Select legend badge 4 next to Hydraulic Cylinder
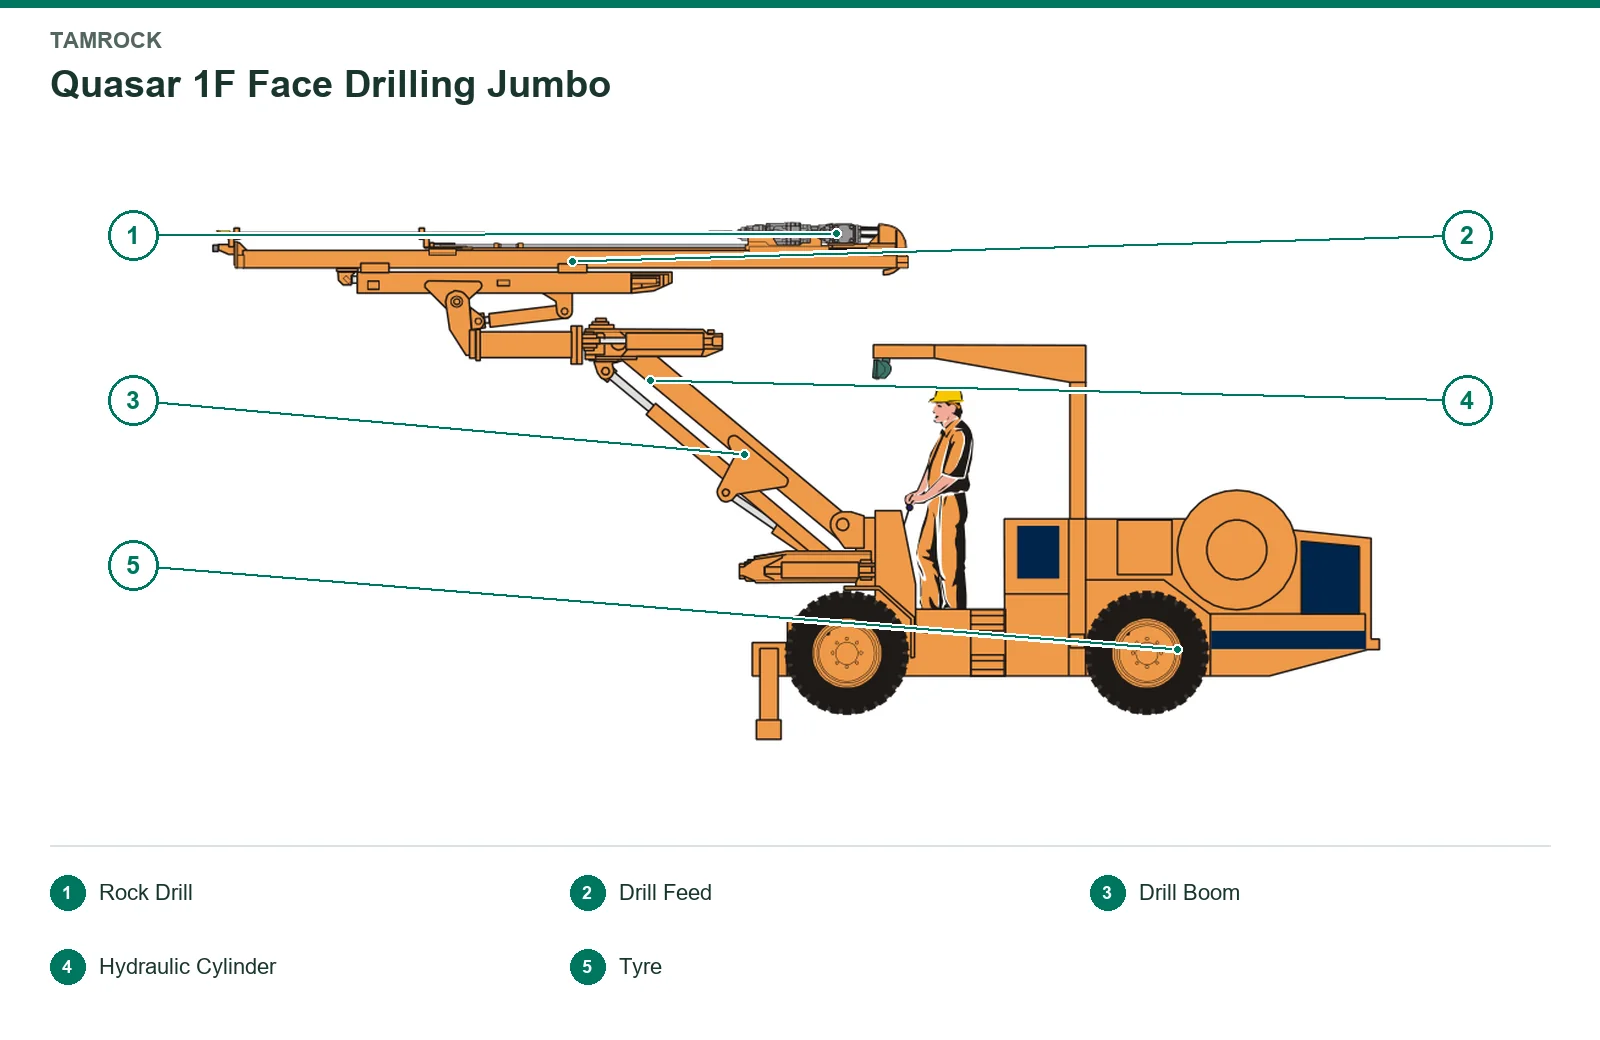 click(x=68, y=967)
